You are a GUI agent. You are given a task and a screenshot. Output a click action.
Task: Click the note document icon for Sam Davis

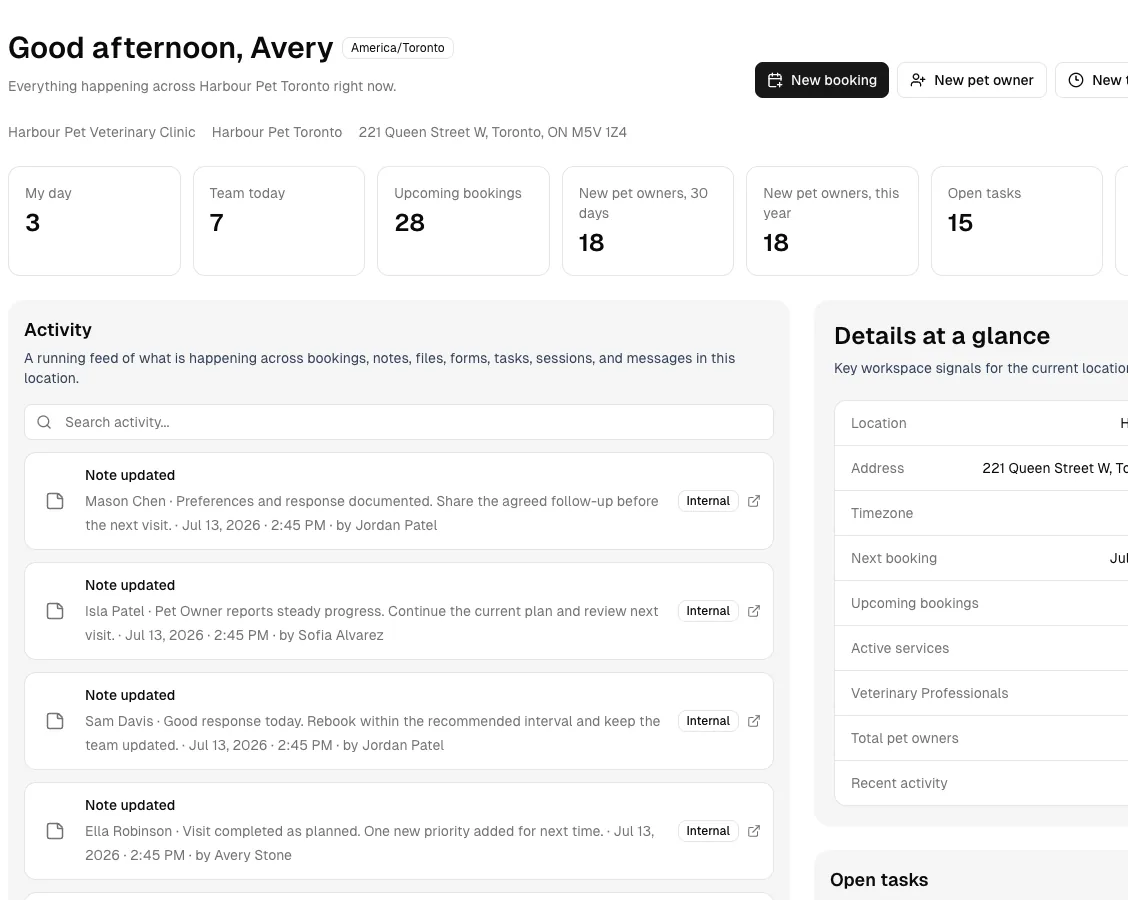point(55,721)
